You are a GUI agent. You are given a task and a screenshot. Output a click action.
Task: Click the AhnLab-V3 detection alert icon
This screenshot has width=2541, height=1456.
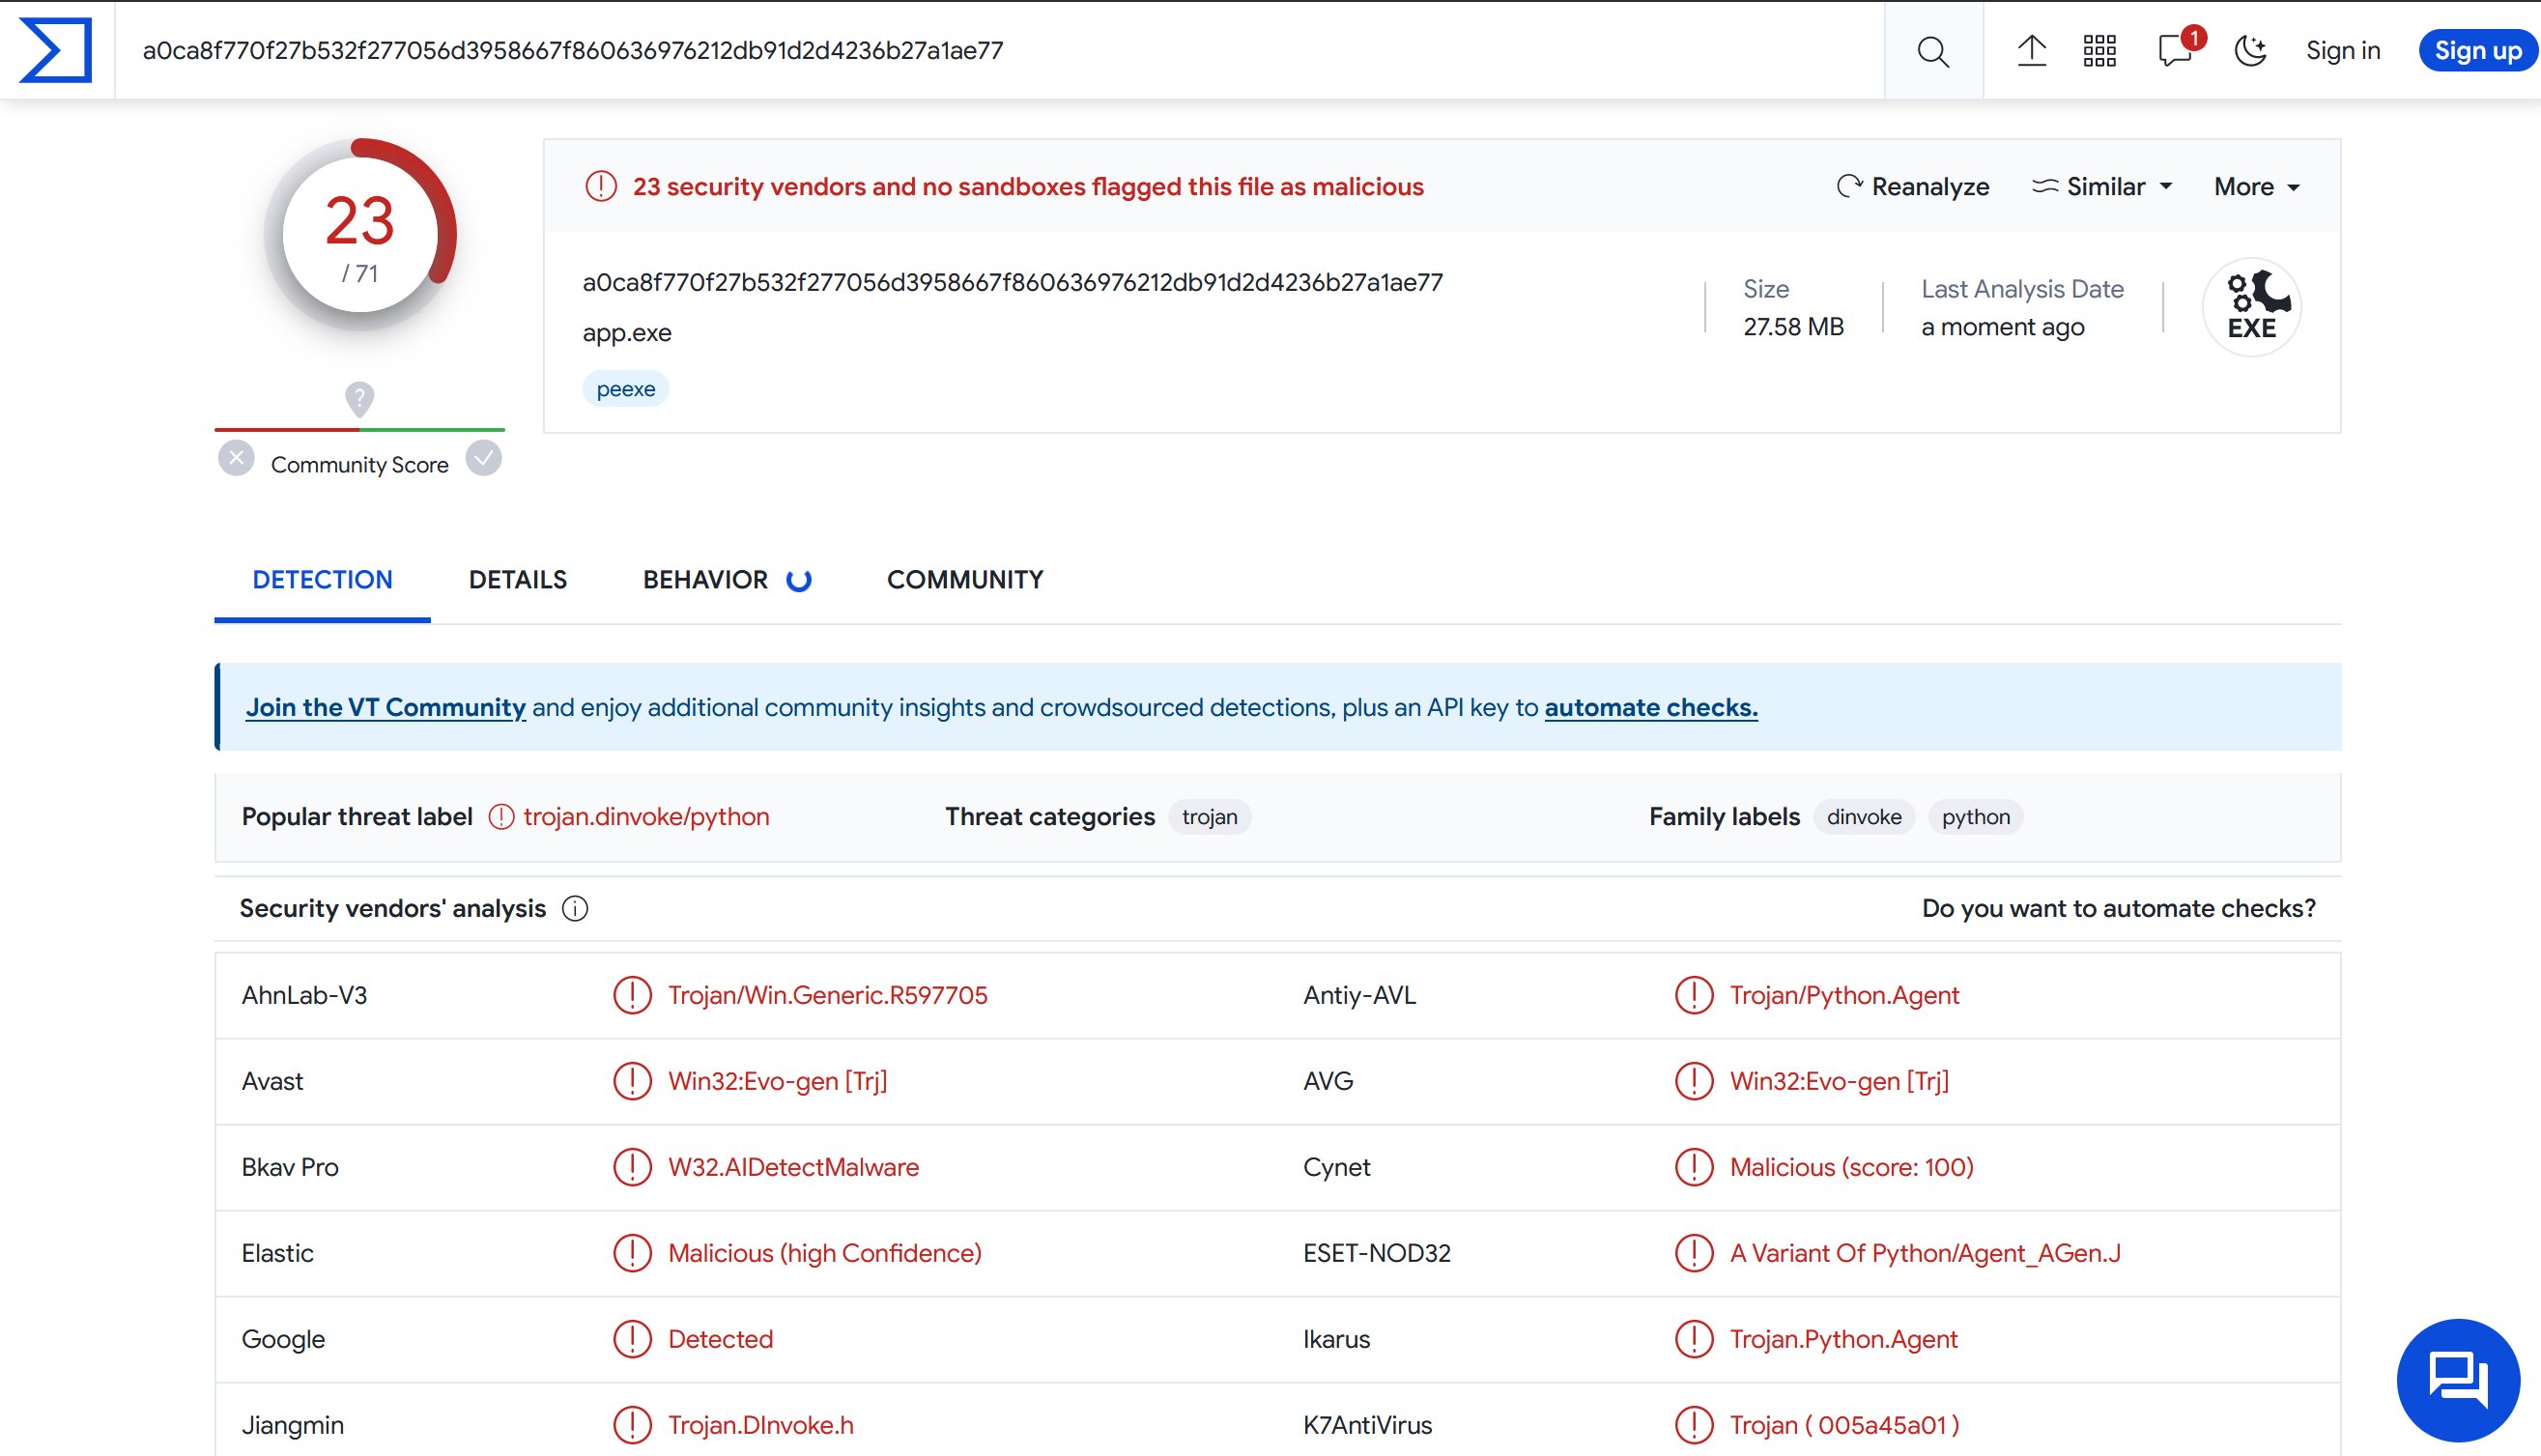tap(632, 995)
